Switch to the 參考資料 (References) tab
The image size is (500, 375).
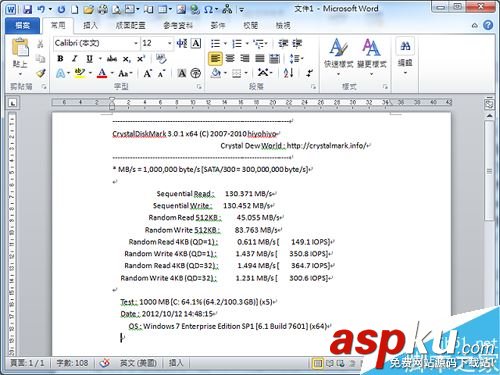click(x=178, y=25)
